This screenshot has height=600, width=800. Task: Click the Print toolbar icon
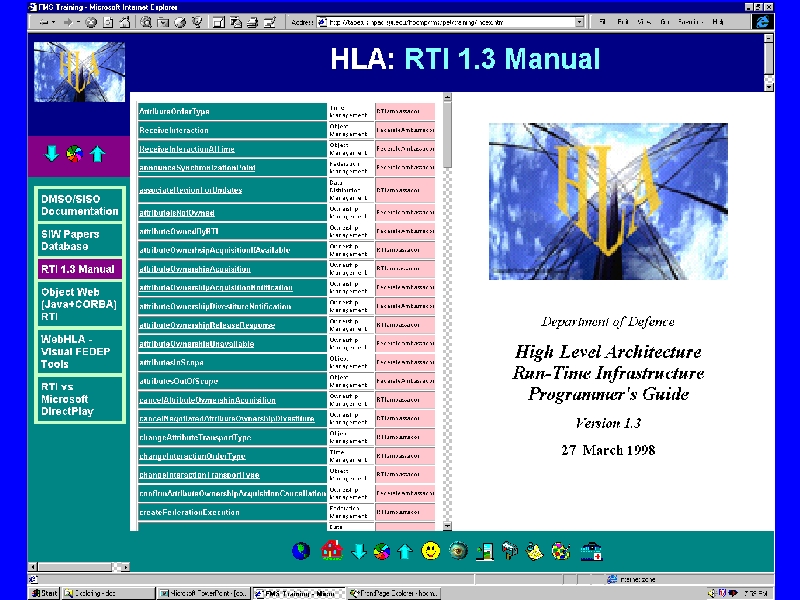click(253, 22)
